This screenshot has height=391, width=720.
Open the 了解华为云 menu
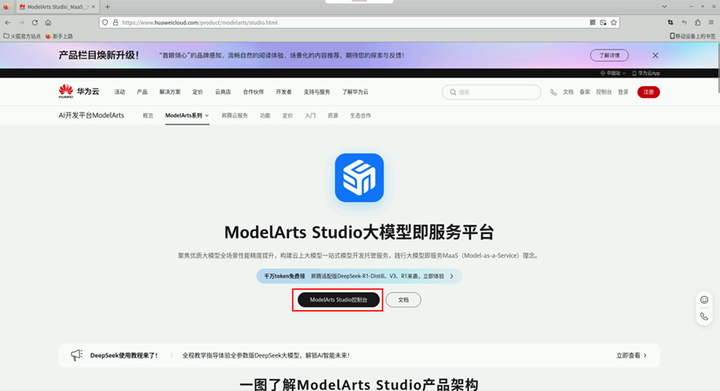tap(355, 92)
